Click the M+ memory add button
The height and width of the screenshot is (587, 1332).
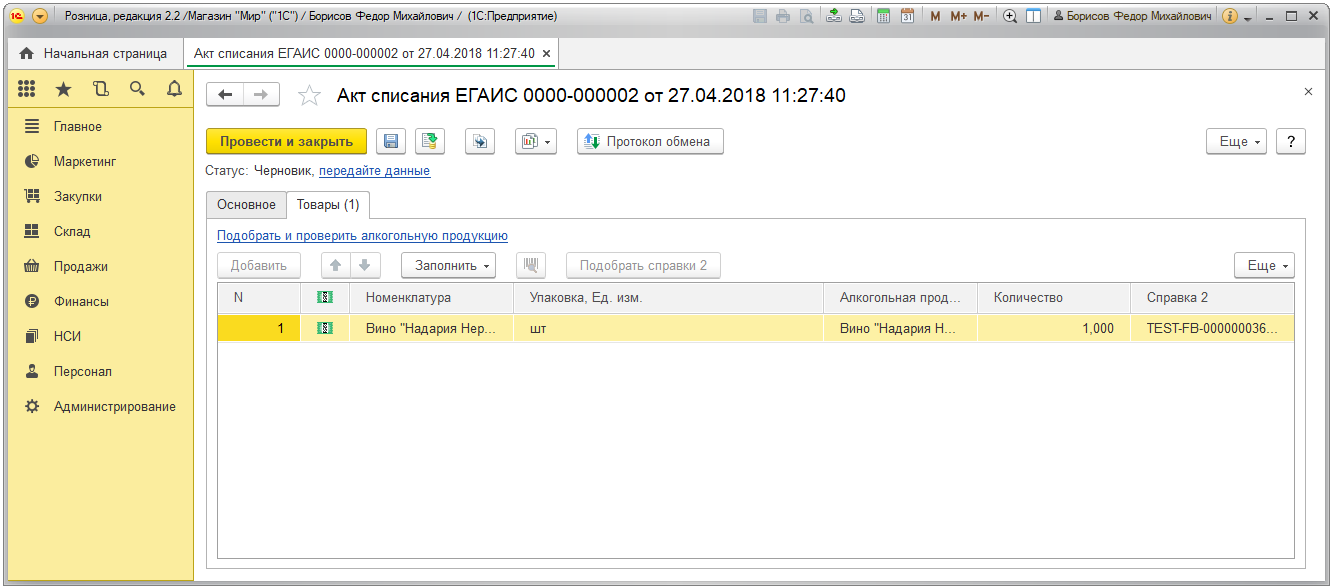click(958, 16)
